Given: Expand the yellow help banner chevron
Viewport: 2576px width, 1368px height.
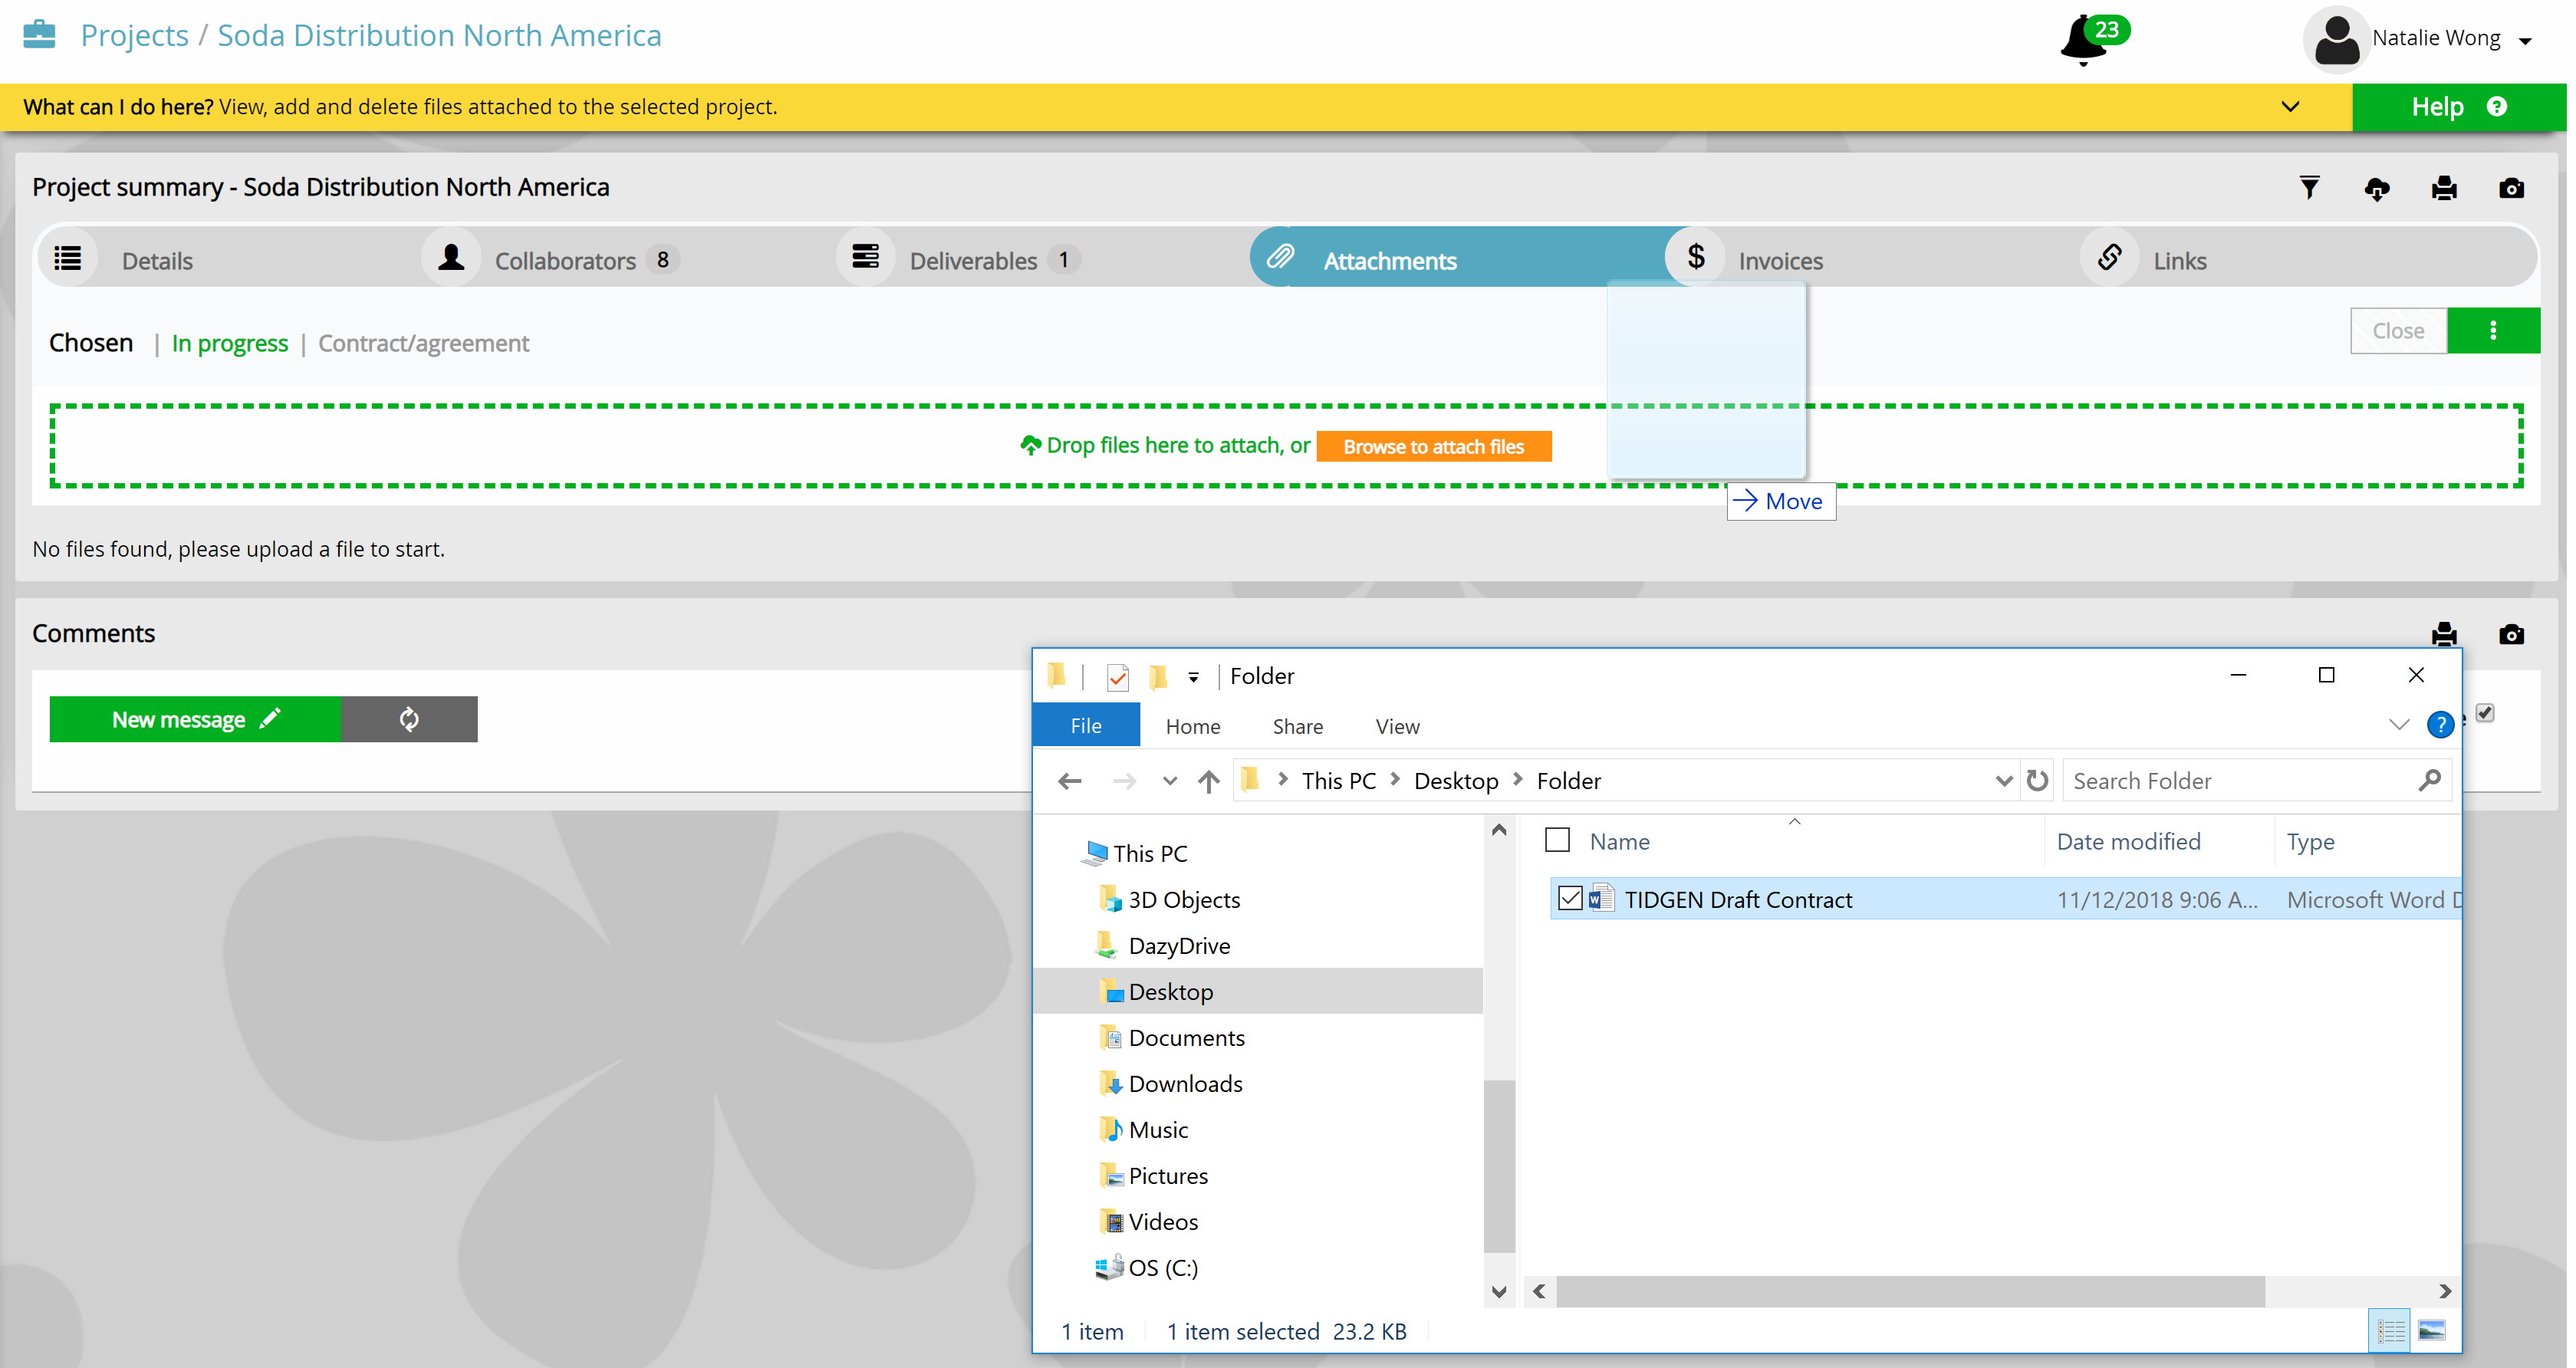Looking at the screenshot, I should [2291, 107].
